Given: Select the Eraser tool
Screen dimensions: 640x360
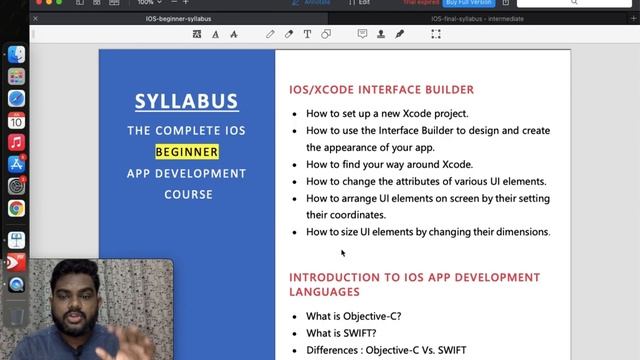Looking at the screenshot, I should pos(289,34).
